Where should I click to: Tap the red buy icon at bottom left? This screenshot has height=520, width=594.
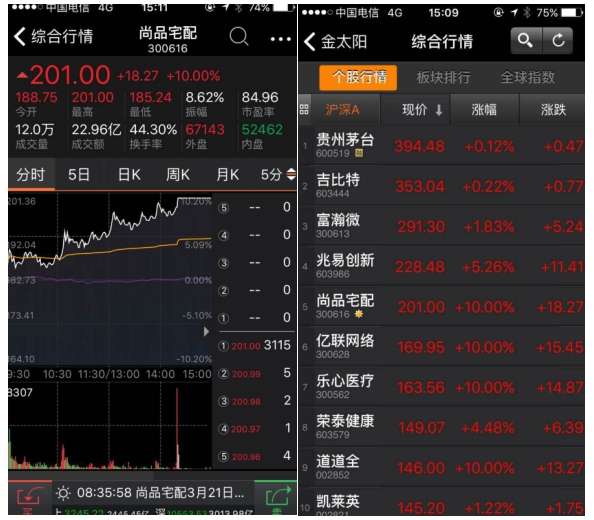(x=29, y=497)
